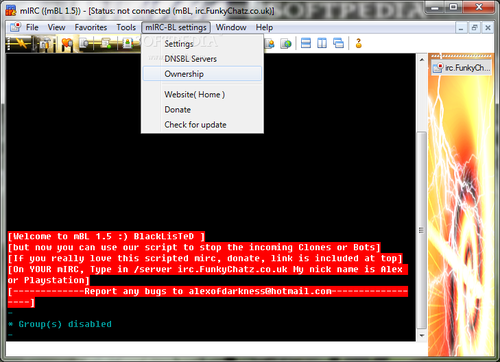This screenshot has height=362, width=500.
Task: Click the Tile Vertically window icon
Action: click(x=322, y=43)
